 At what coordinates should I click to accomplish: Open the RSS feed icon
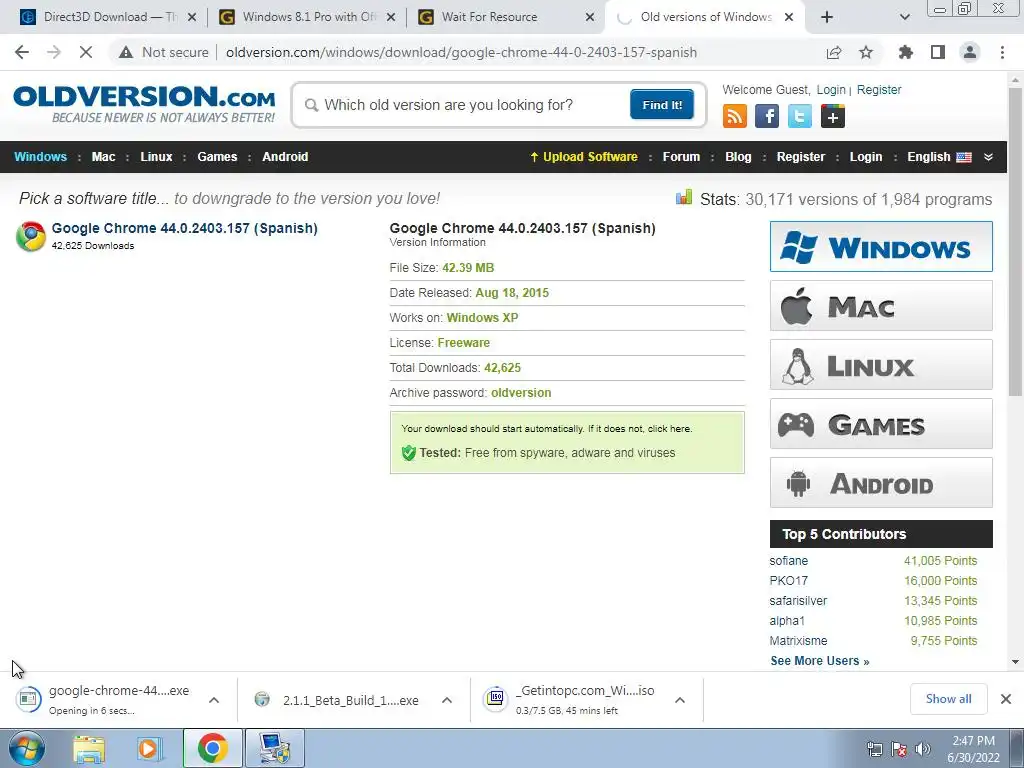tap(735, 116)
